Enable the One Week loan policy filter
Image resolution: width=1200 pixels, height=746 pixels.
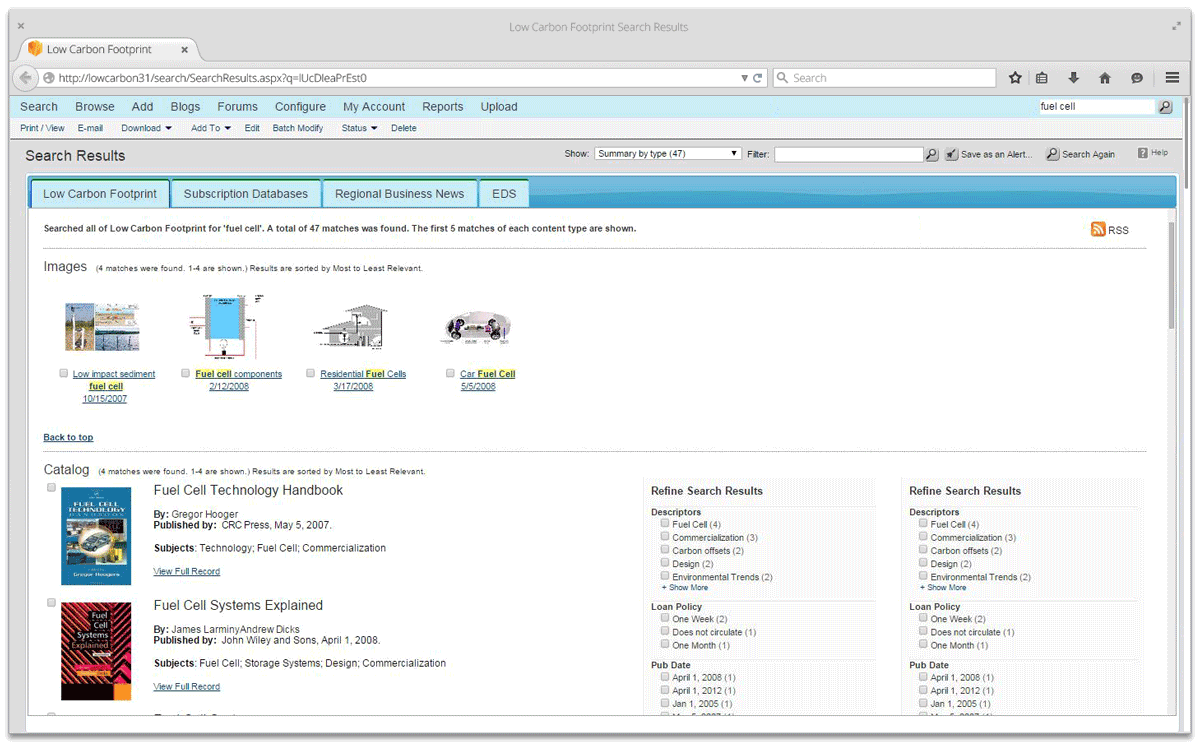665,618
